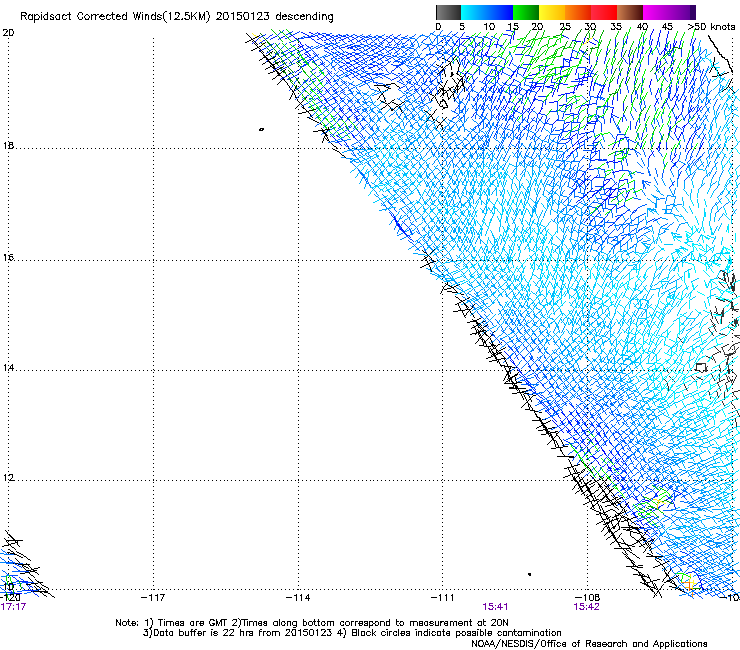The image size is (740, 650).
Task: Click the '40' label under the color scale
Action: (x=642, y=27)
